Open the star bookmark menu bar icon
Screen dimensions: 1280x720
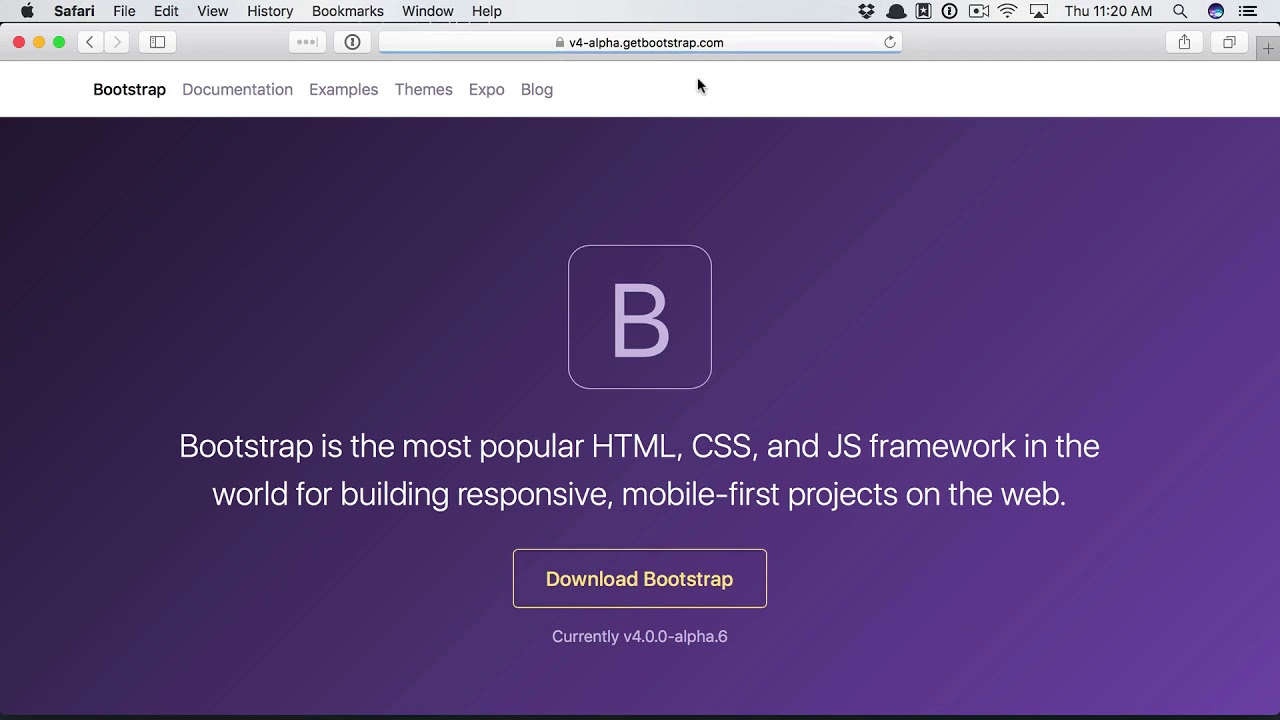(923, 11)
